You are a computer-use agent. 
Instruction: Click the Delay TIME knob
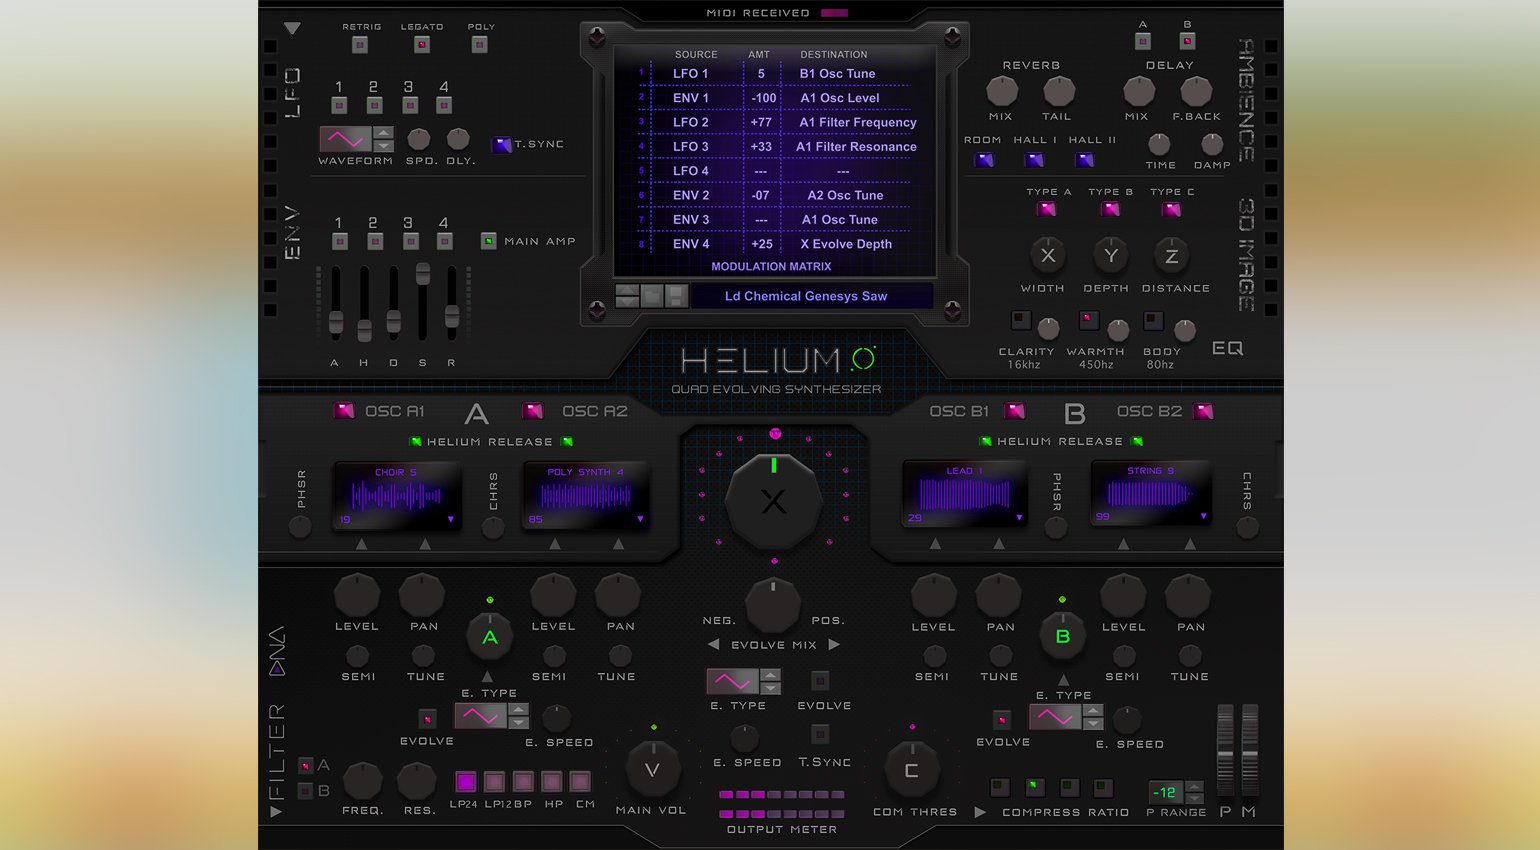[1159, 145]
